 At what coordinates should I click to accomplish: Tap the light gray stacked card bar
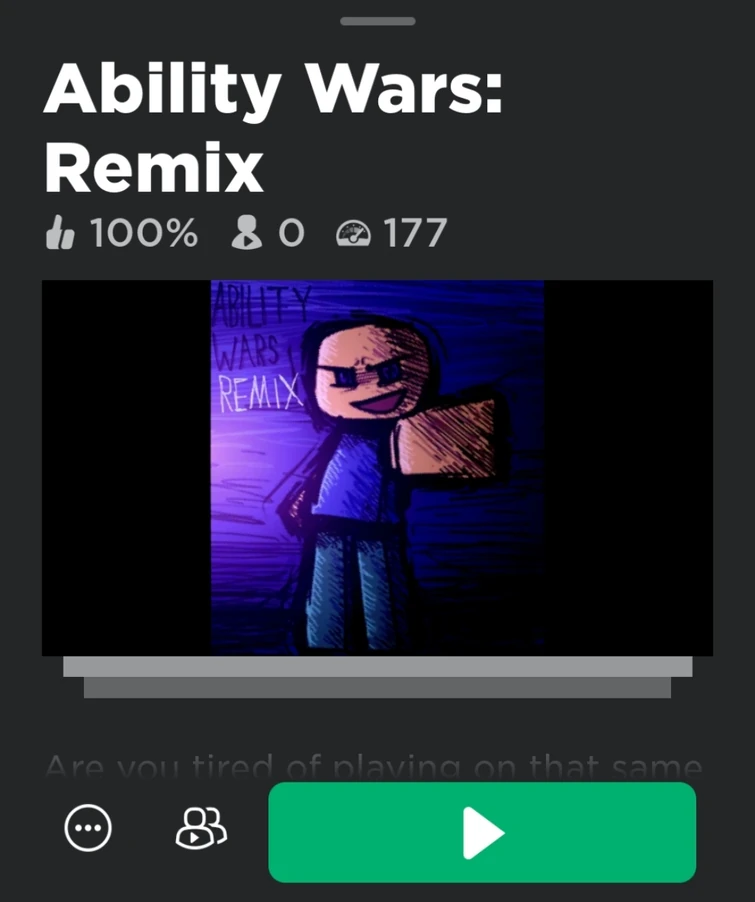378,667
